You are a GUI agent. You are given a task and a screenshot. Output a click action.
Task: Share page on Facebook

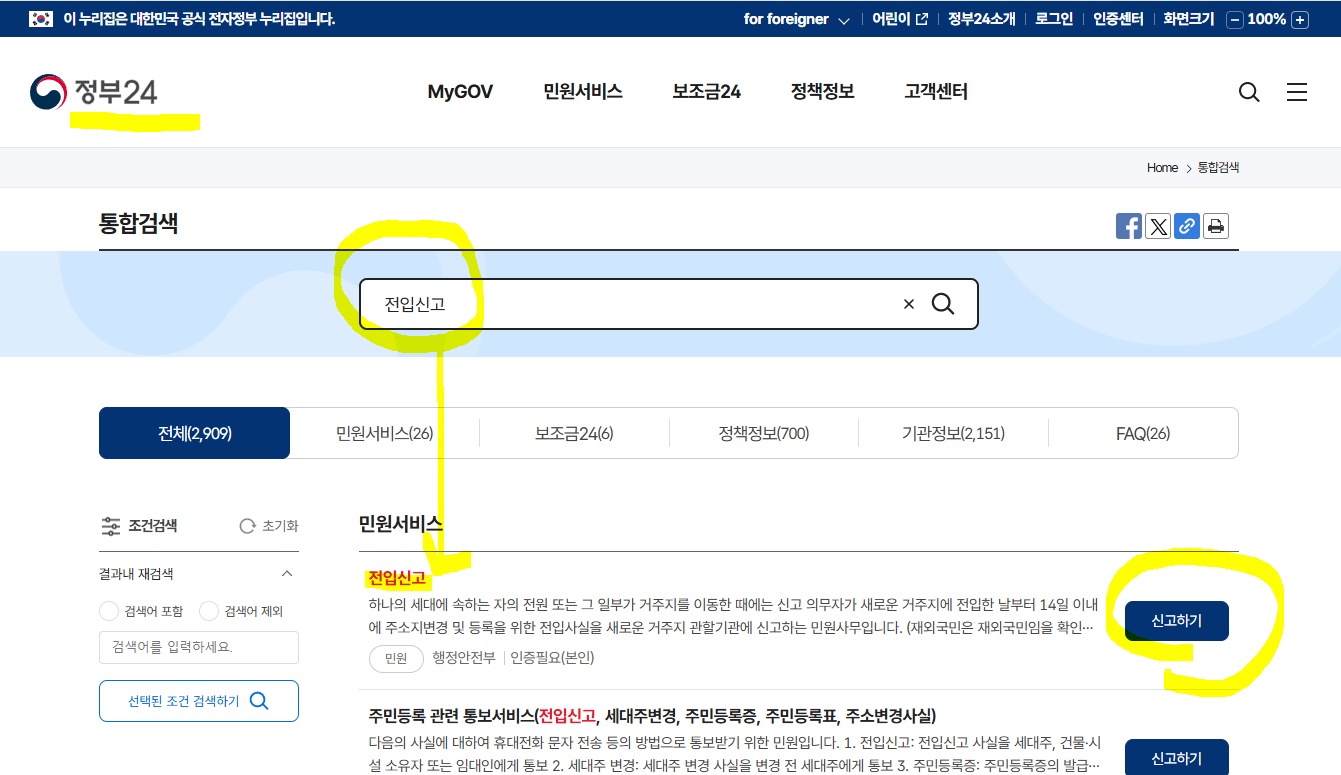tap(1129, 226)
